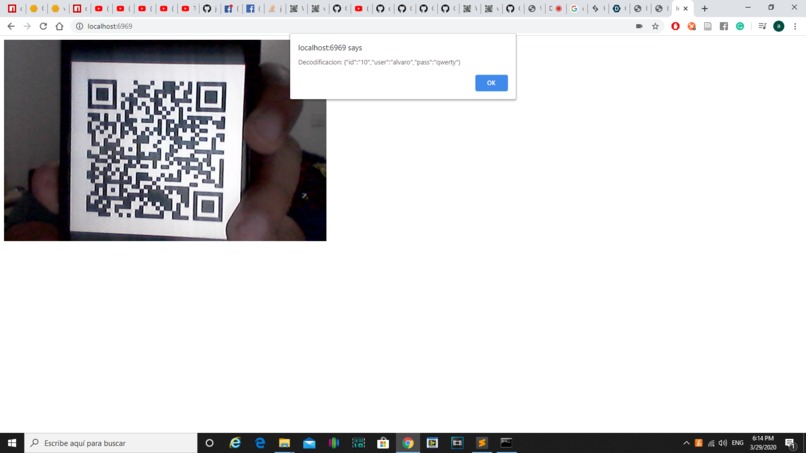The image size is (806, 453).
Task: Focus the address bar showing localhost:6969
Action: [x=355, y=26]
